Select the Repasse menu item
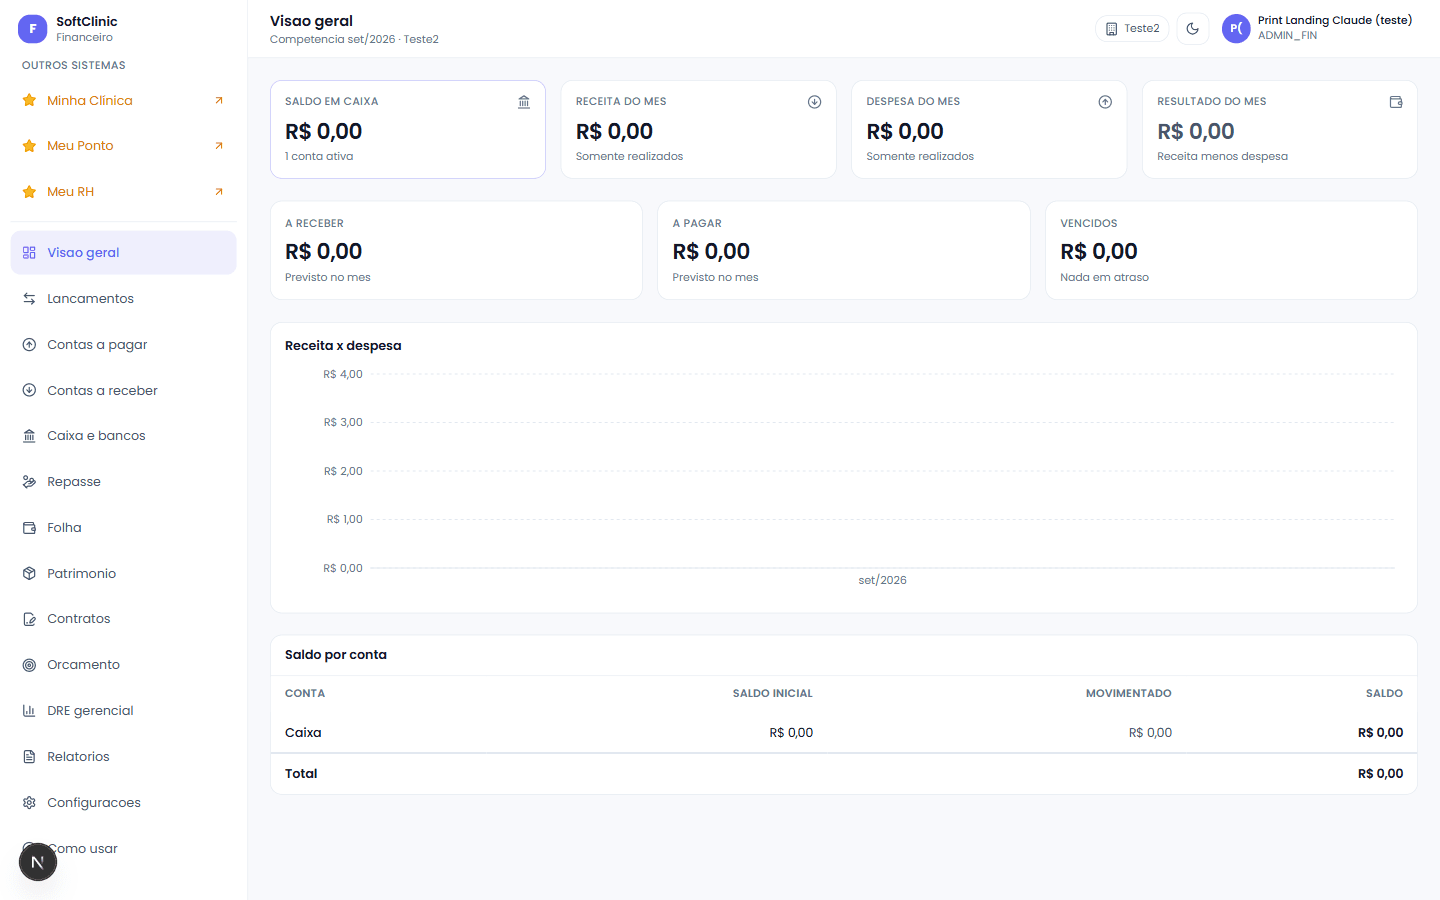This screenshot has height=900, width=1440. (x=124, y=482)
